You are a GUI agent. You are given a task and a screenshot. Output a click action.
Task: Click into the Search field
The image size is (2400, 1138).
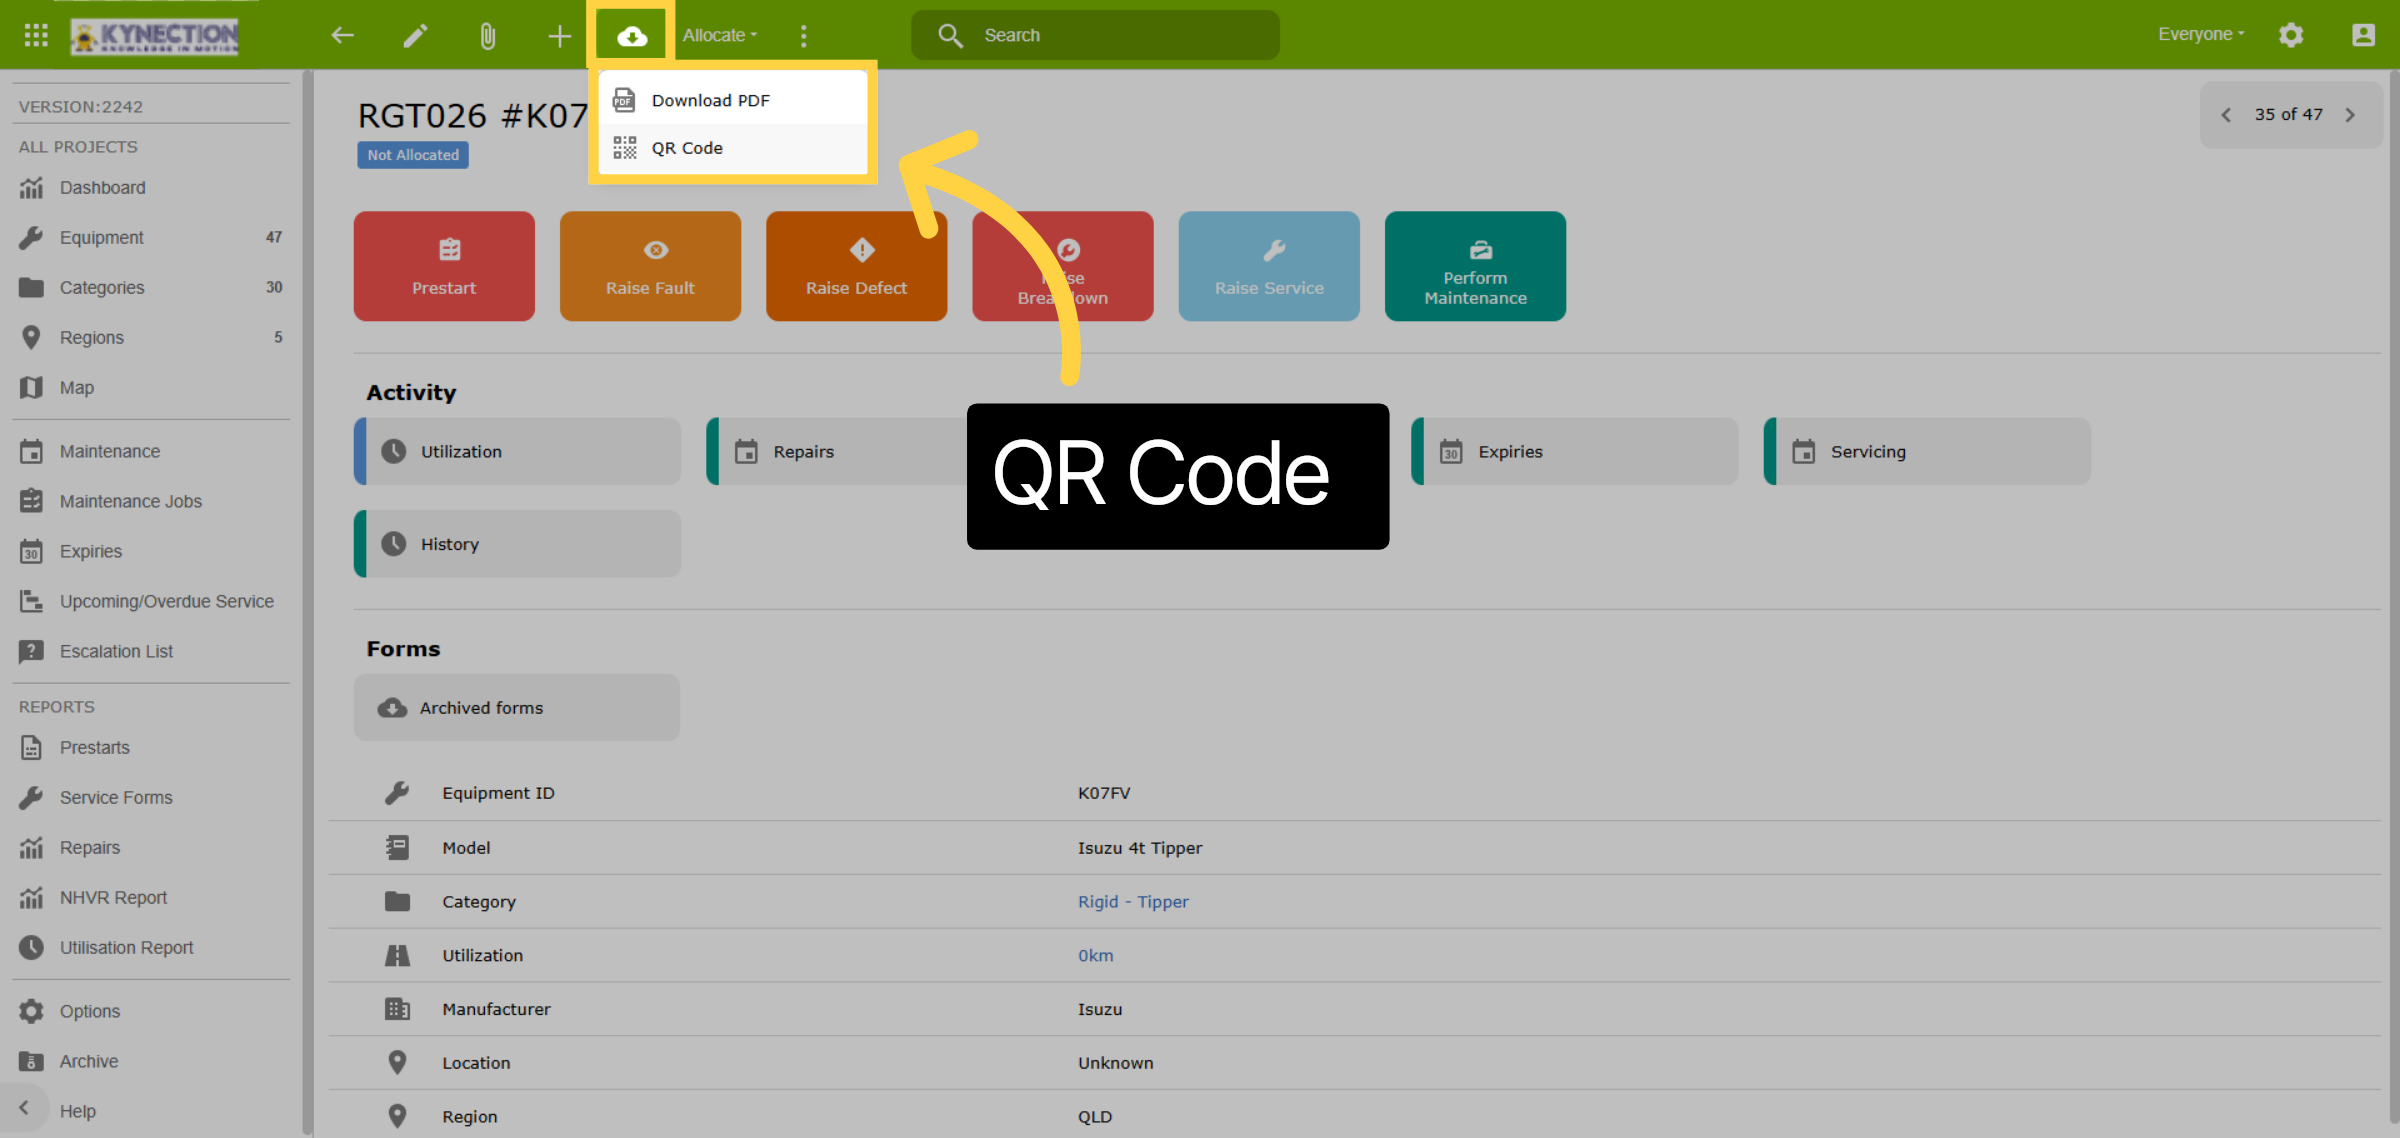point(1095,35)
